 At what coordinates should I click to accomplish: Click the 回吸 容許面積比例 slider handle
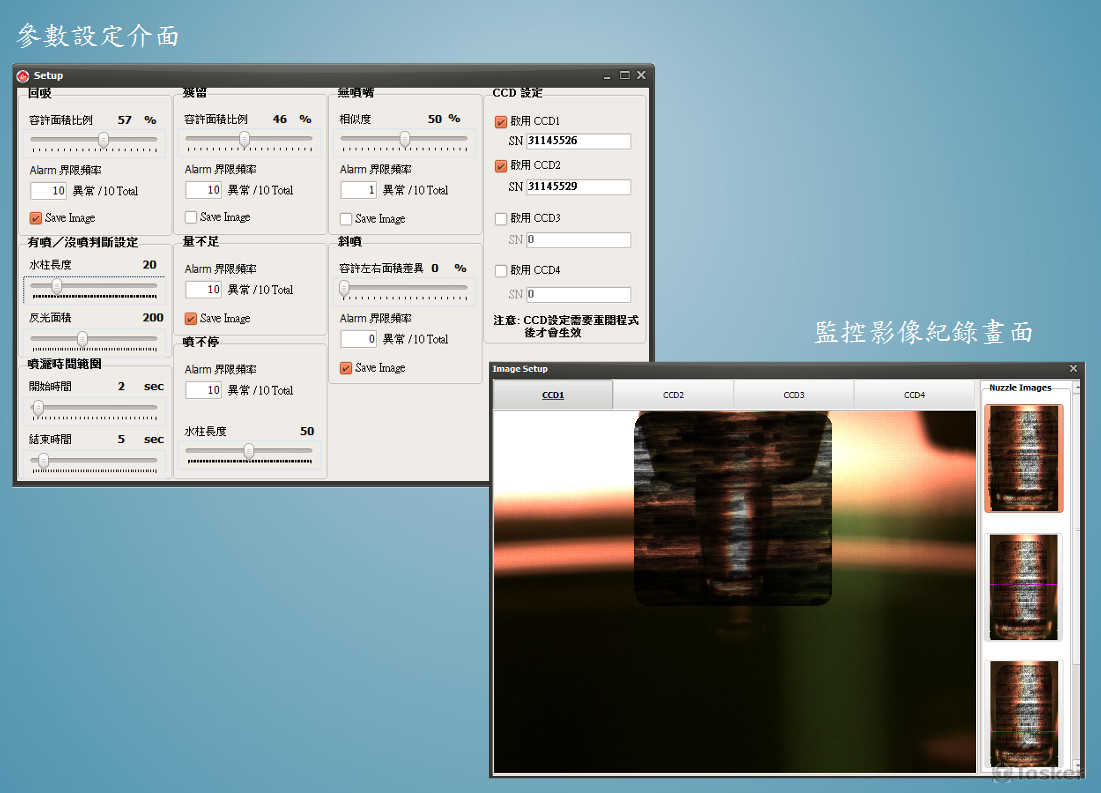pos(103,140)
